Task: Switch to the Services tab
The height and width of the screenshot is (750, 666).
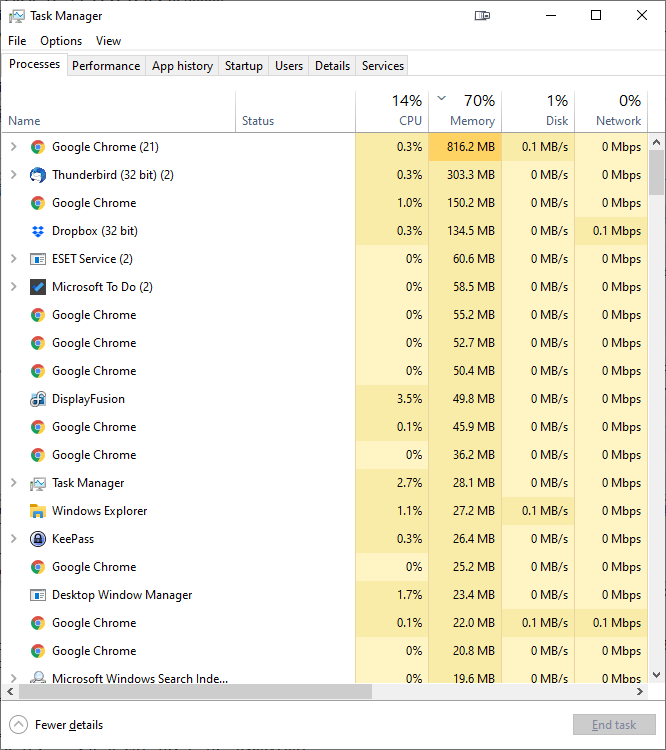Action: point(382,66)
